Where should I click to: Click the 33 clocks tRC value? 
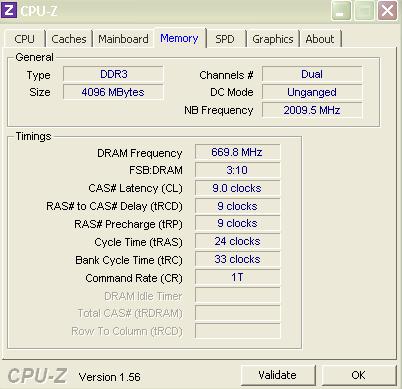click(x=237, y=259)
